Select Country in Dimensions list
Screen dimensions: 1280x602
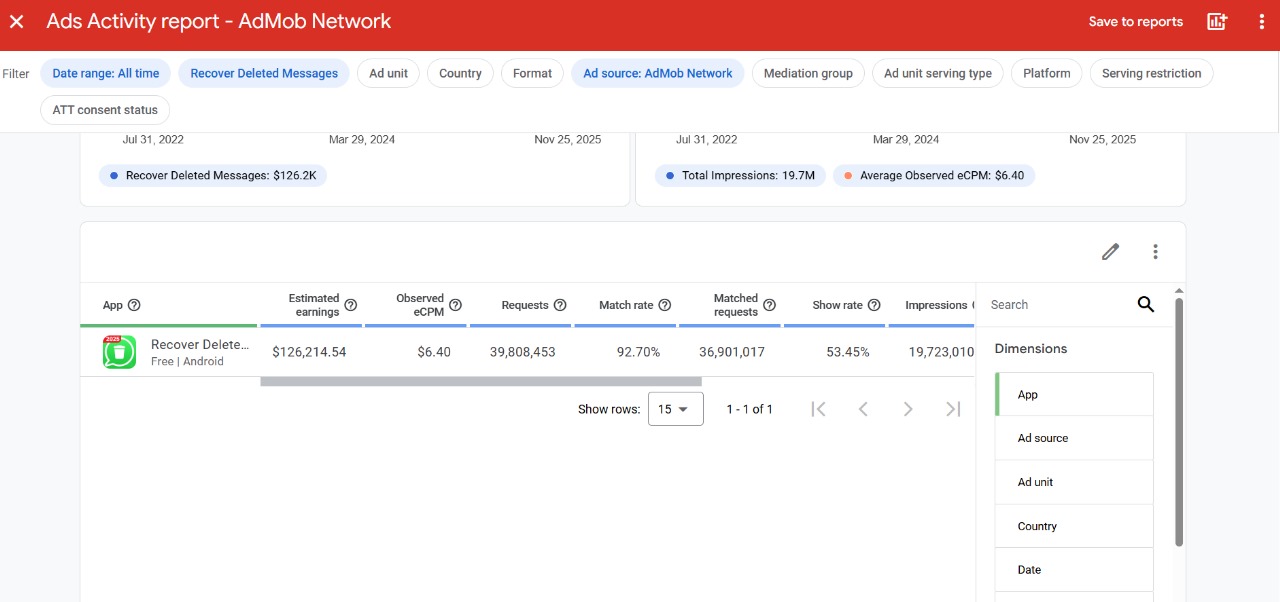pos(1074,526)
